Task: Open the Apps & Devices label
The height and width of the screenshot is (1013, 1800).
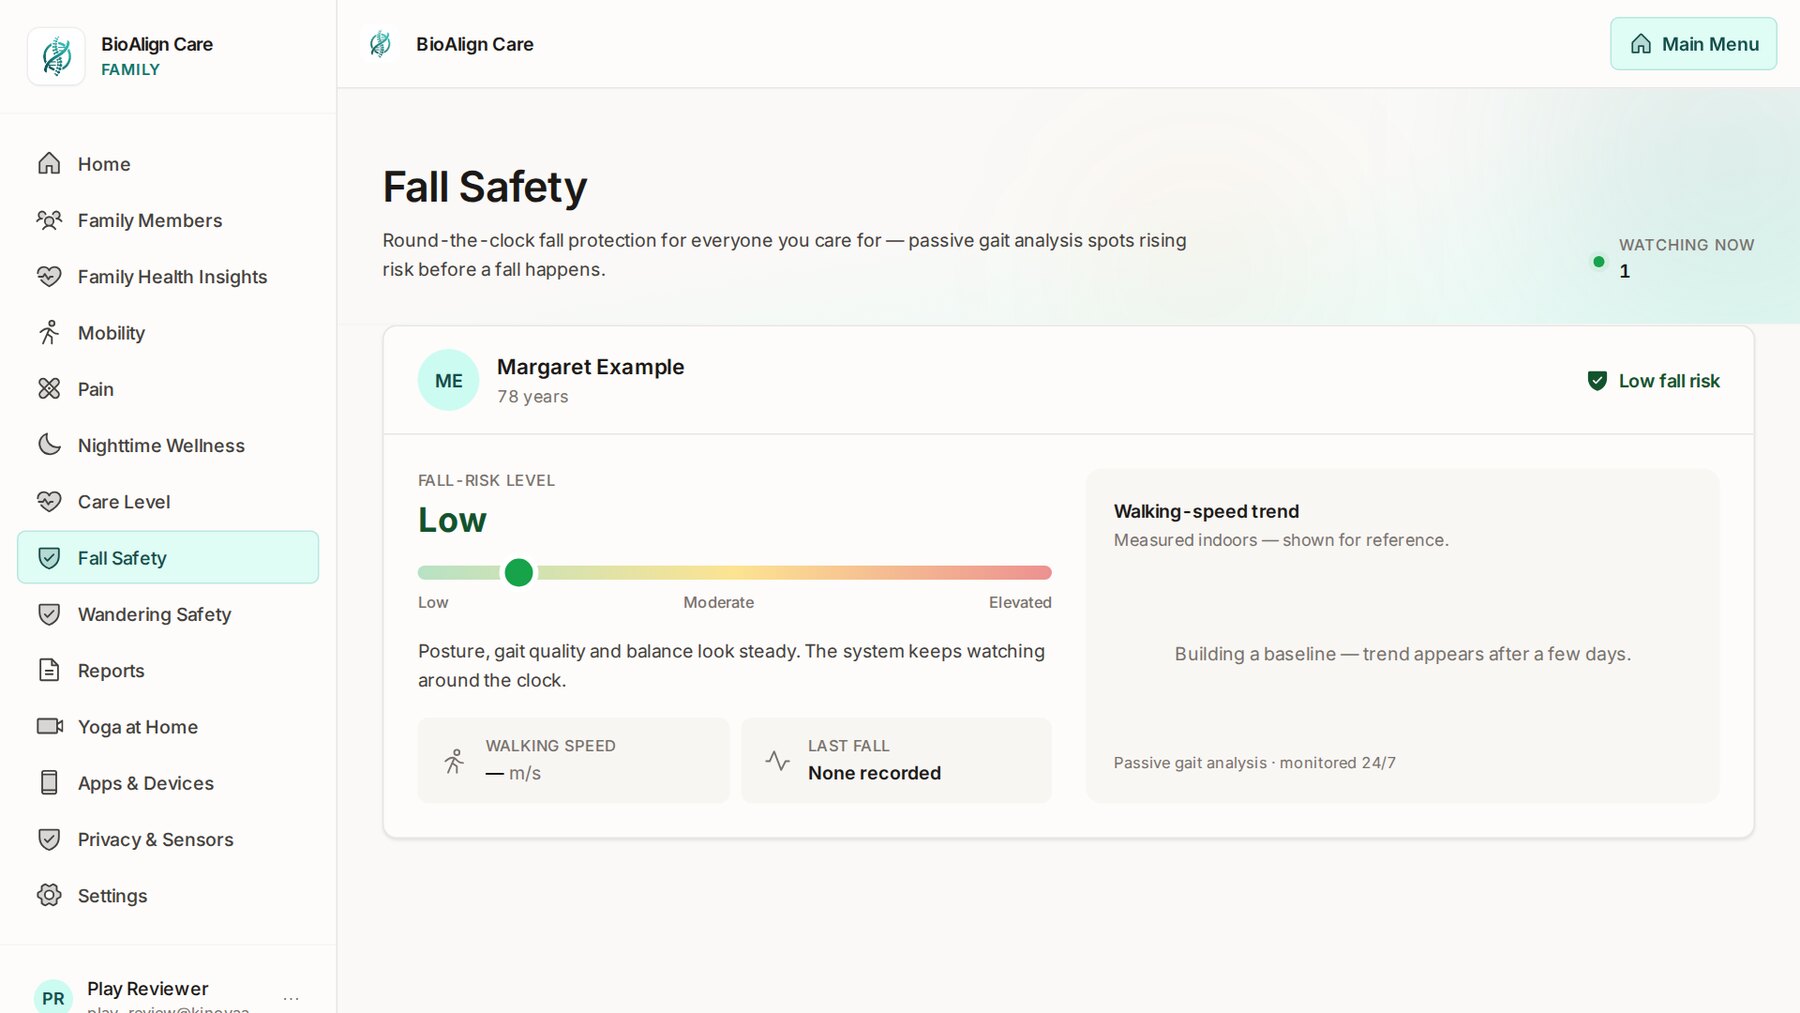Action: 146,783
